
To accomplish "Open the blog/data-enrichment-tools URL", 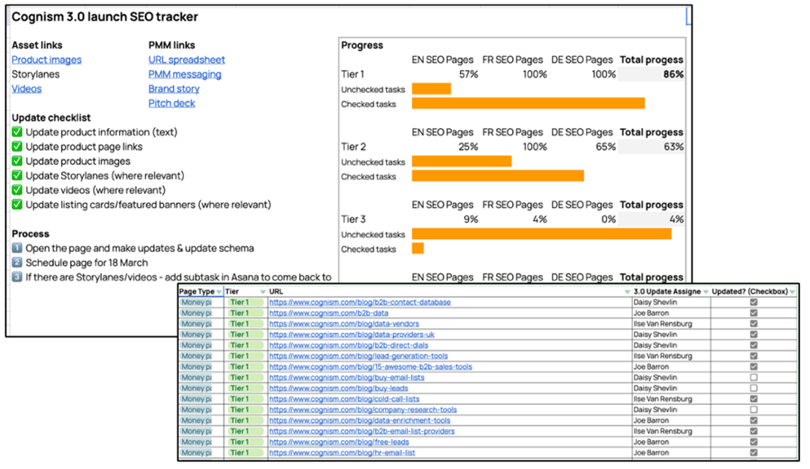I will tap(360, 420).
